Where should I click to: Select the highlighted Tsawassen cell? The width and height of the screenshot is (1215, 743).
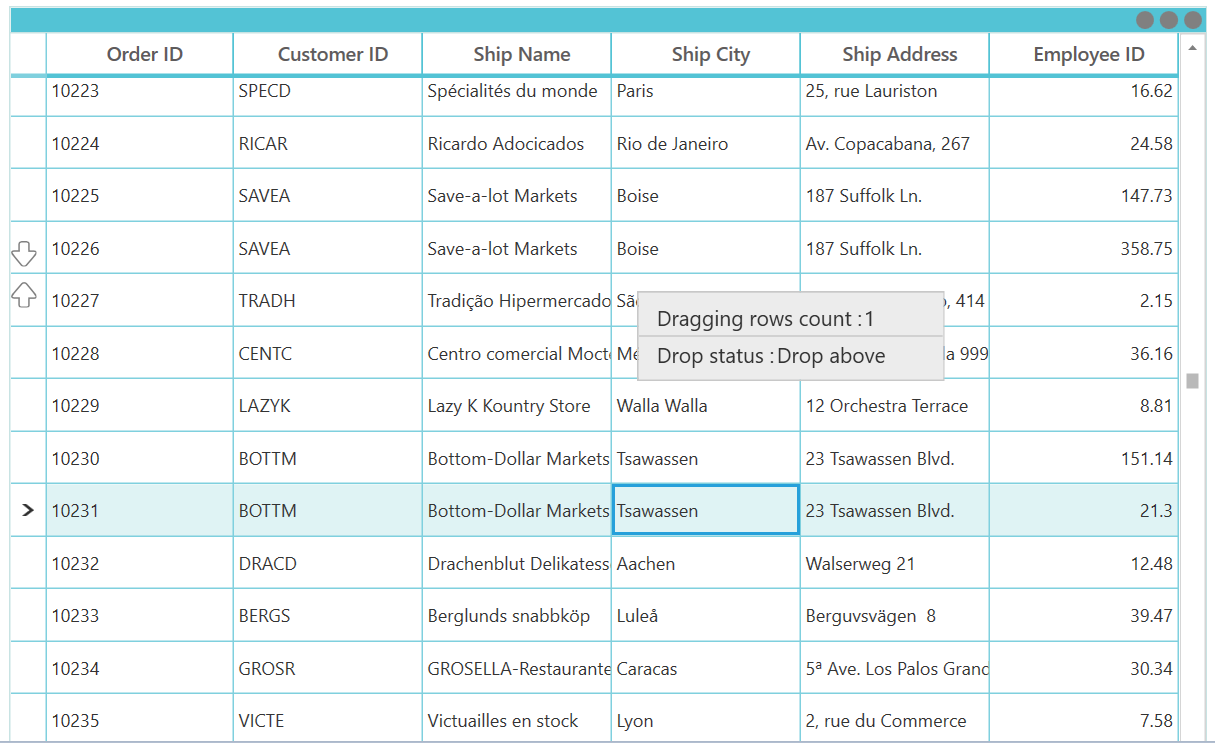click(704, 510)
